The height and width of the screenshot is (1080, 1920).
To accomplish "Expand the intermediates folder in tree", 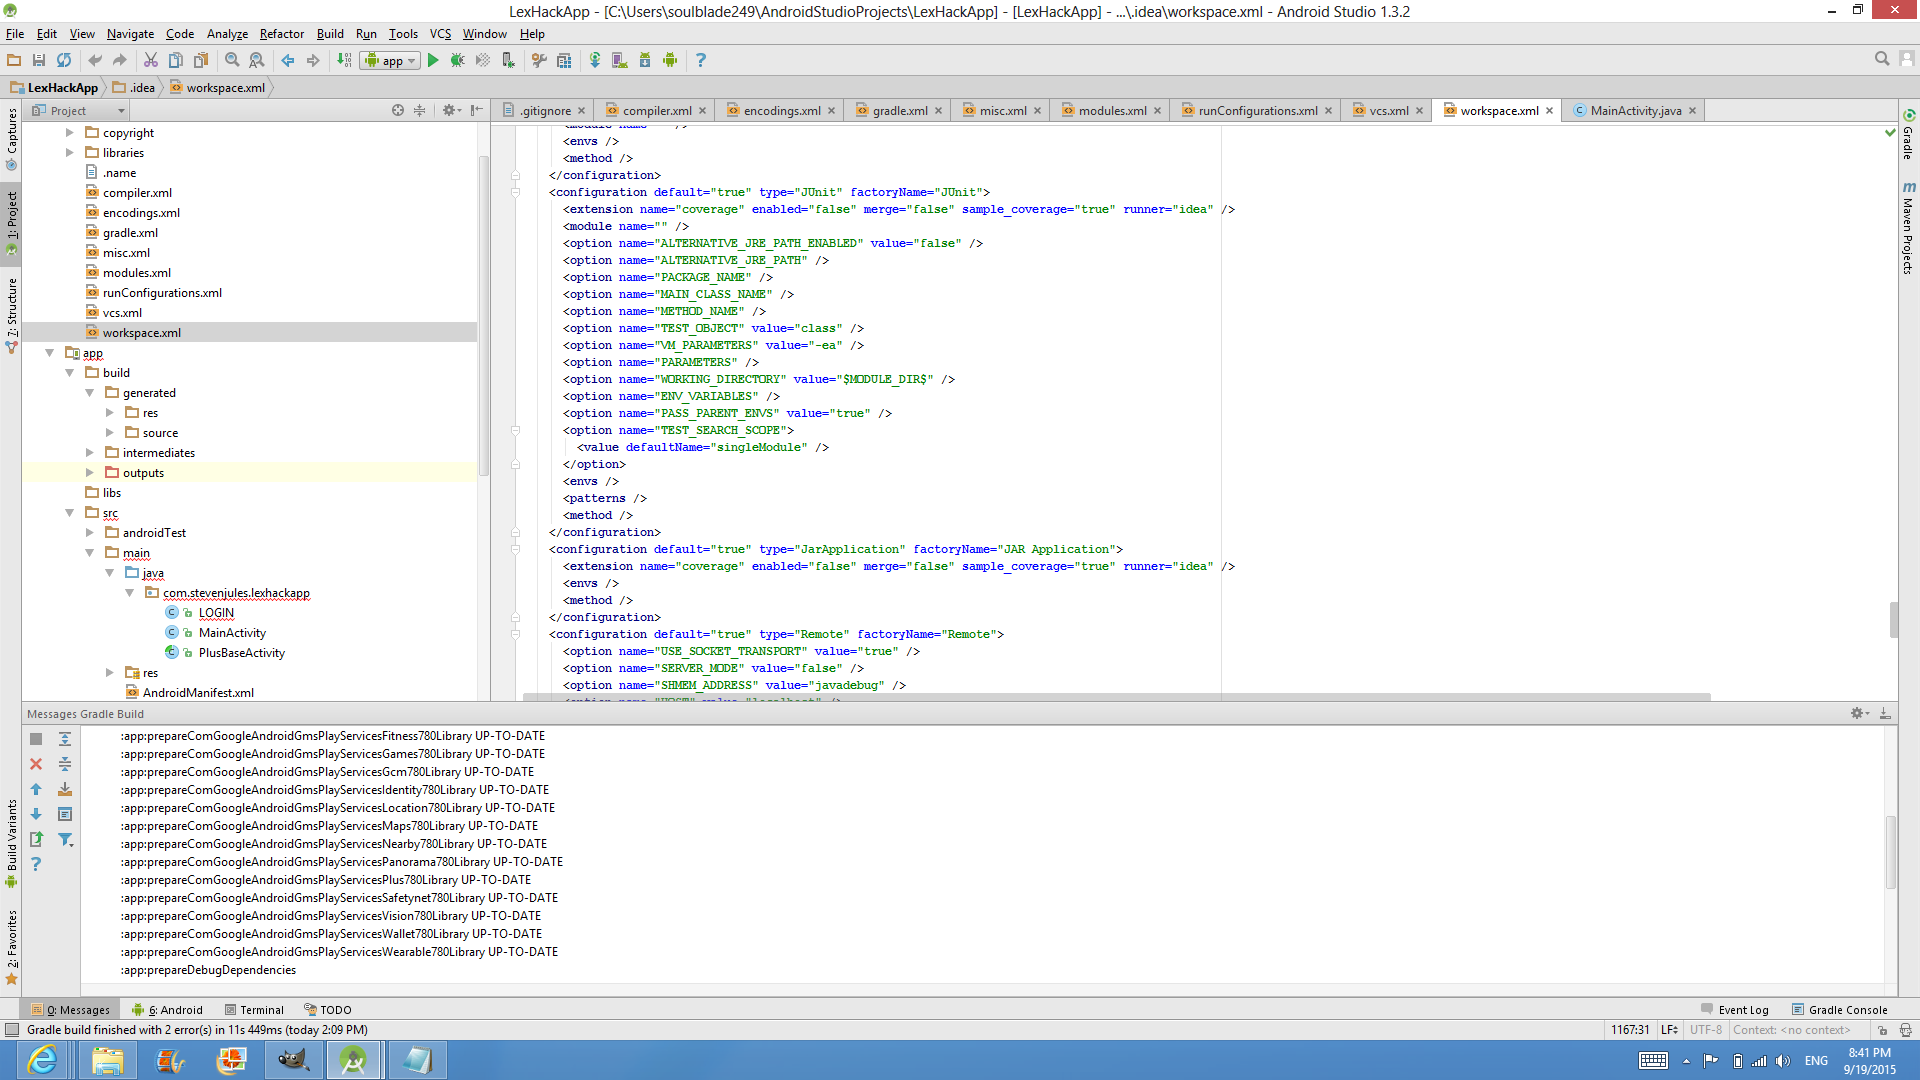I will tap(90, 453).
